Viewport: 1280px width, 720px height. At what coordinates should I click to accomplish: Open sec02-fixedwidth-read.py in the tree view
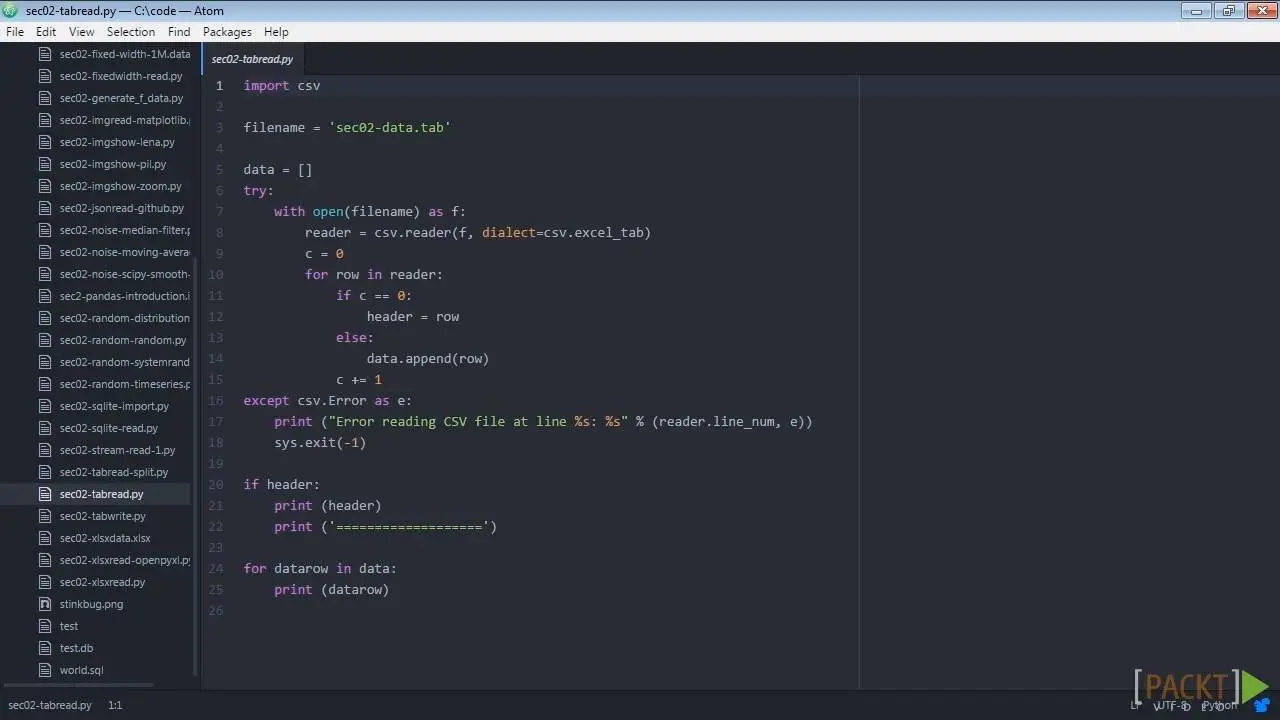[121, 76]
